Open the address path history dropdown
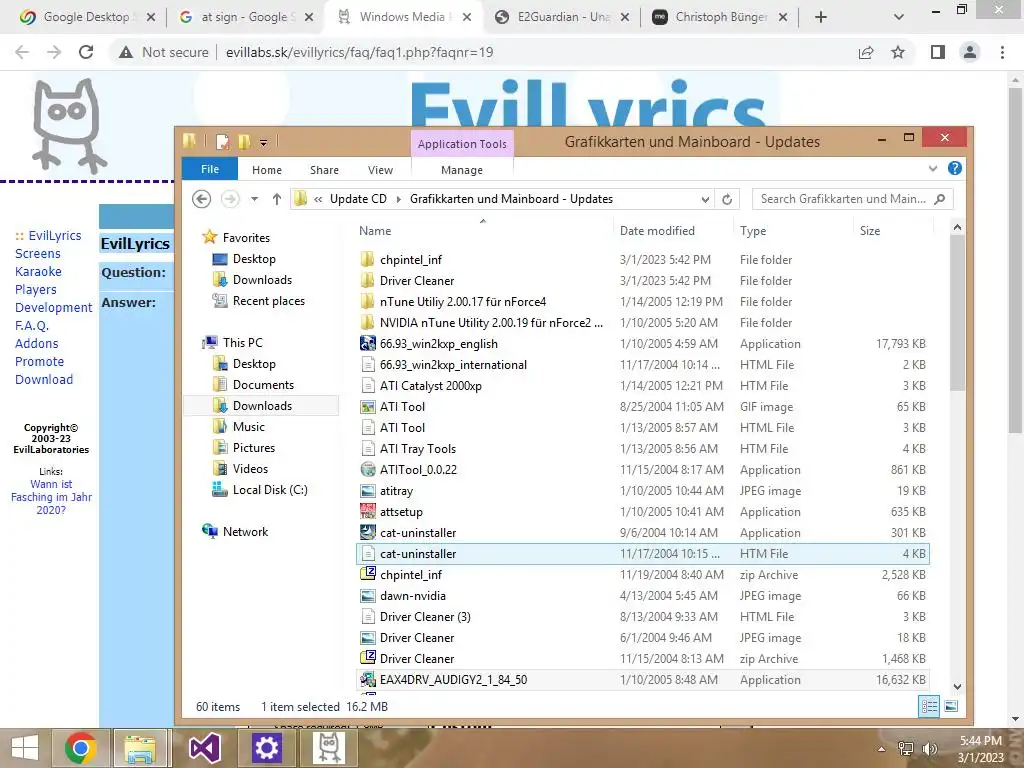Screen dimensions: 1024x768 pyautogui.click(x=705, y=199)
